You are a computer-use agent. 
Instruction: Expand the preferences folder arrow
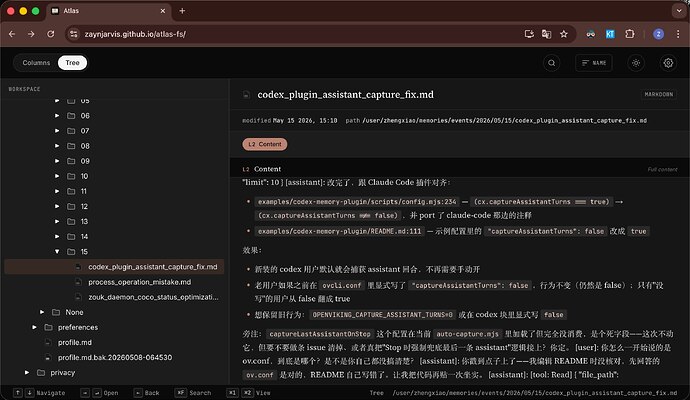(x=34, y=327)
